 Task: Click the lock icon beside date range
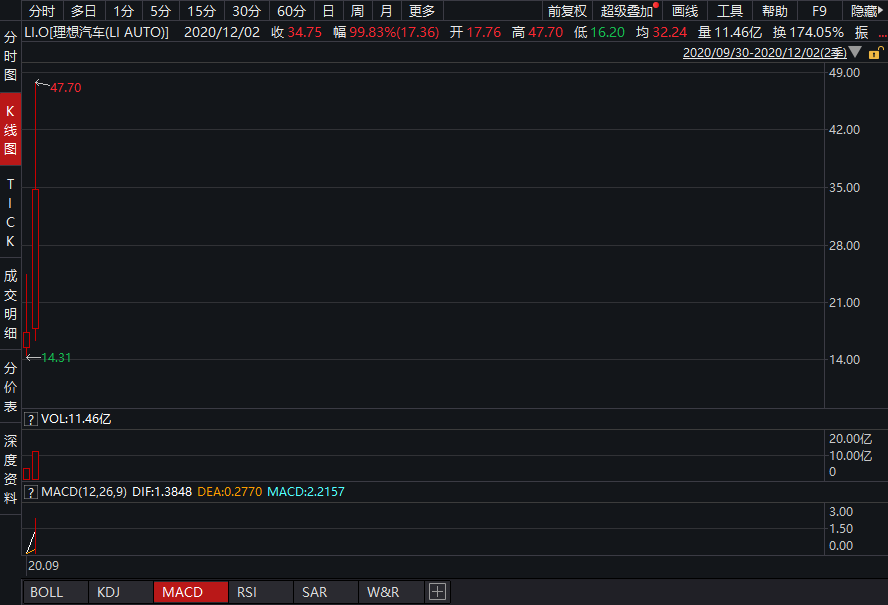coord(875,53)
